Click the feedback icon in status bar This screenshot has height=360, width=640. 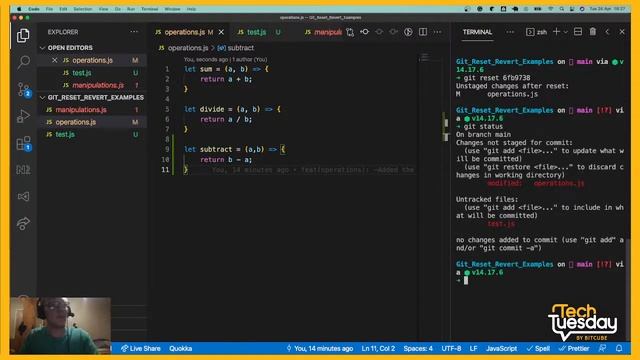(602, 348)
